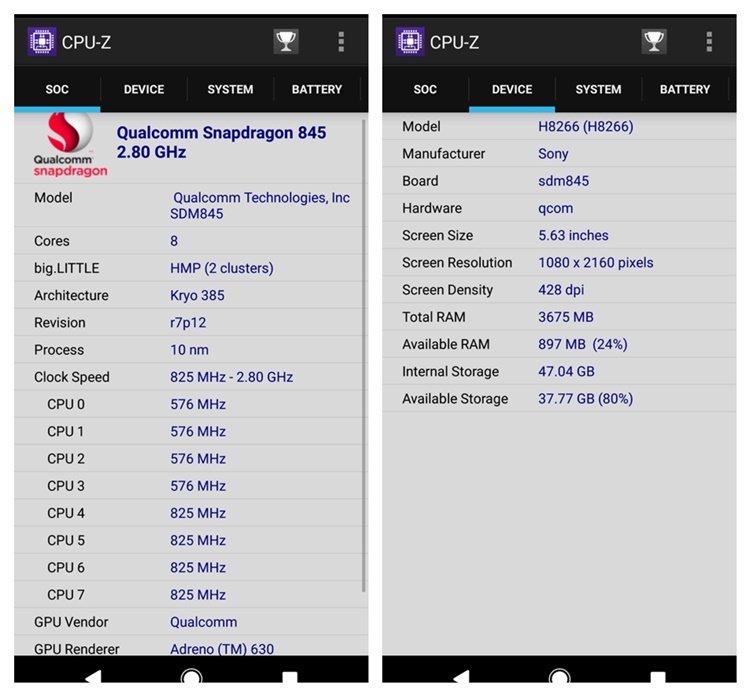
Task: Tap the CPU 2 row
Action: tap(191, 459)
